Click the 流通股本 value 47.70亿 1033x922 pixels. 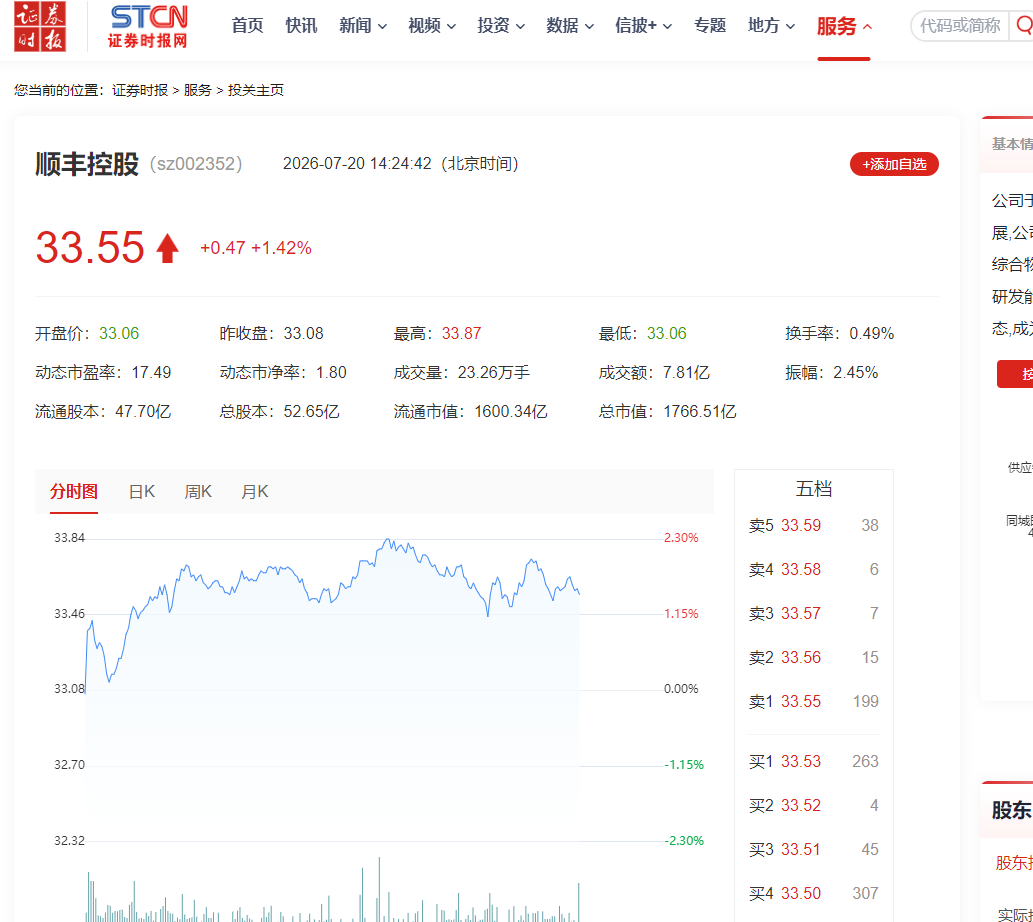(143, 412)
